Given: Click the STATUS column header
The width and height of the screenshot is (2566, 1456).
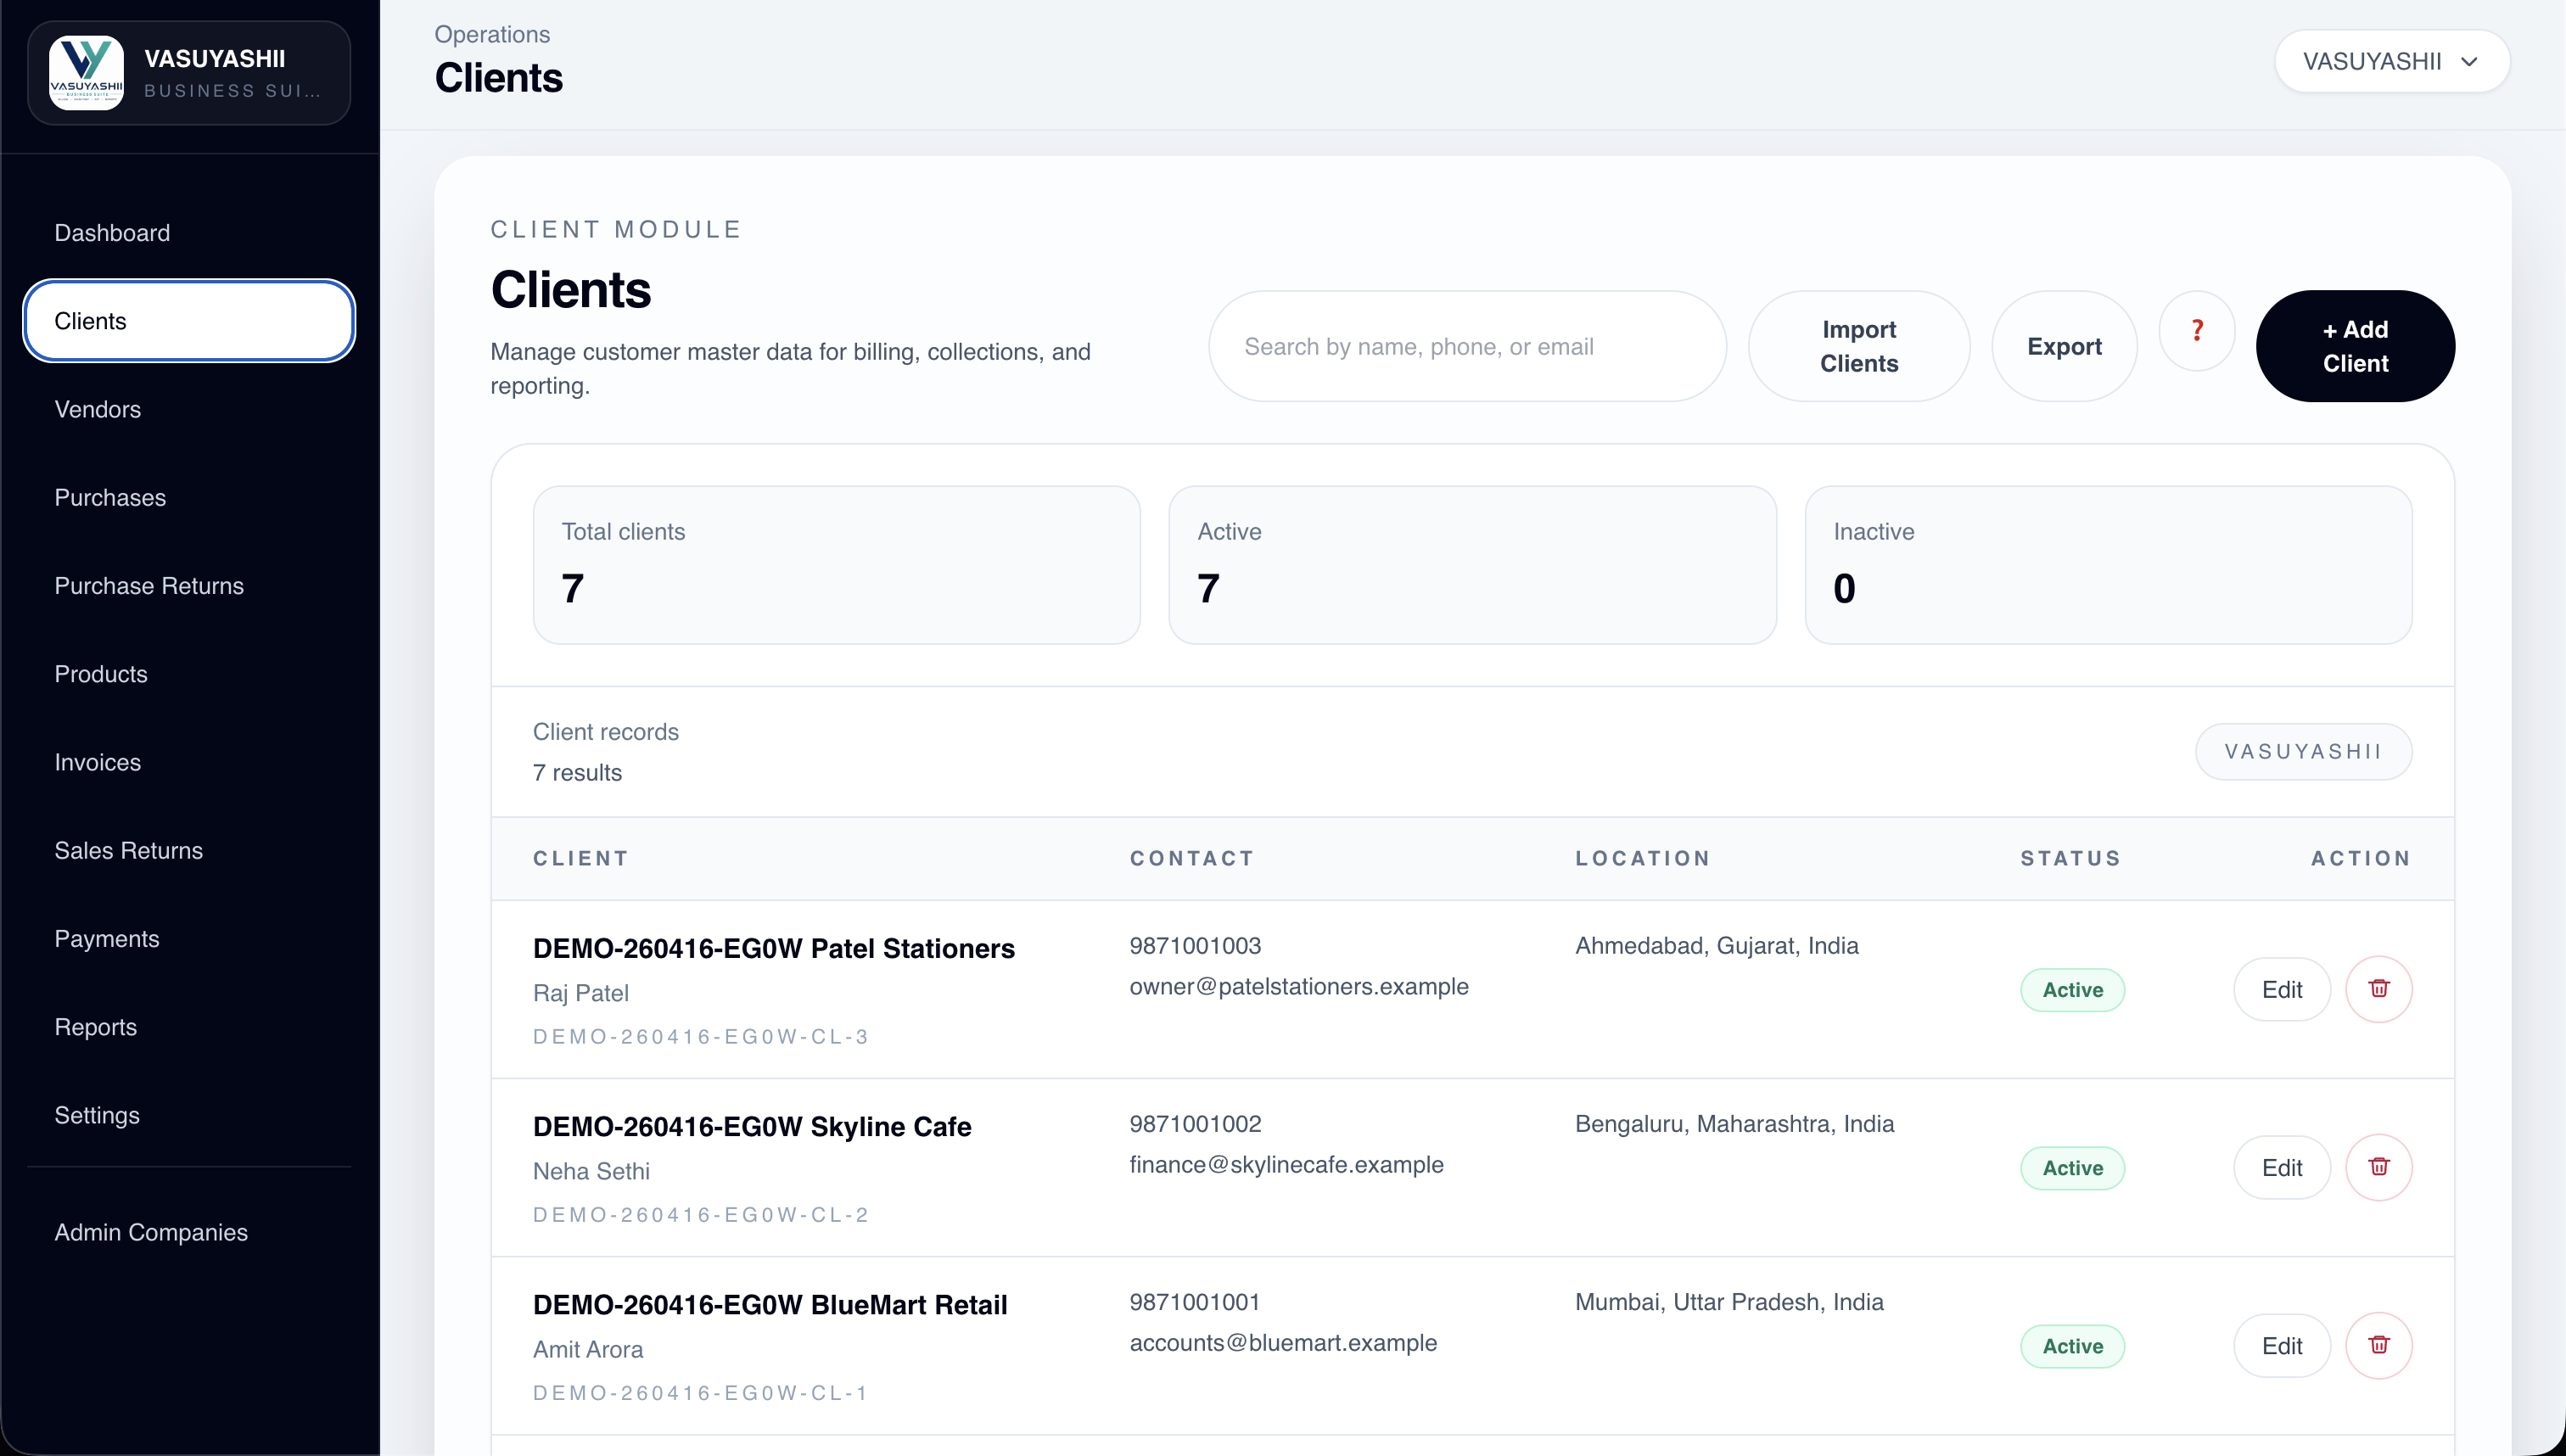Looking at the screenshot, I should point(2071,858).
